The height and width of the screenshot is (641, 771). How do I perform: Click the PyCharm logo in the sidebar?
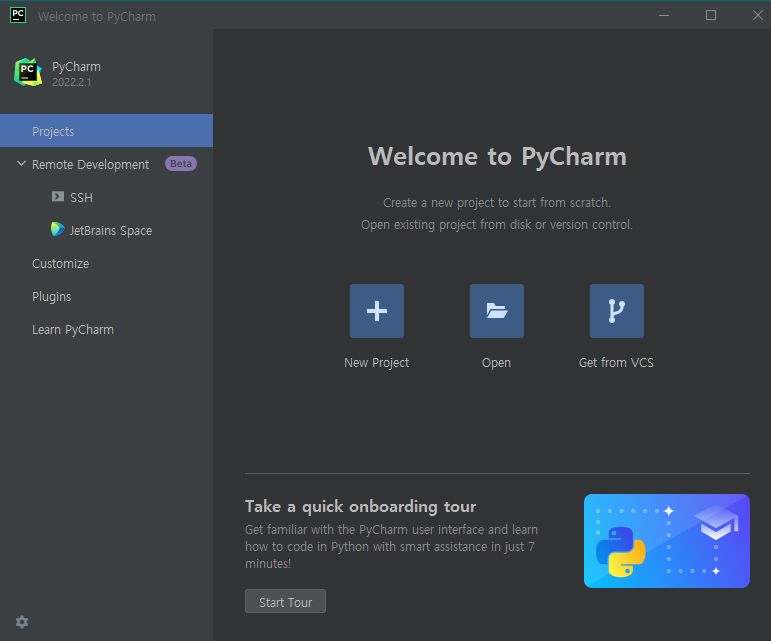28,72
